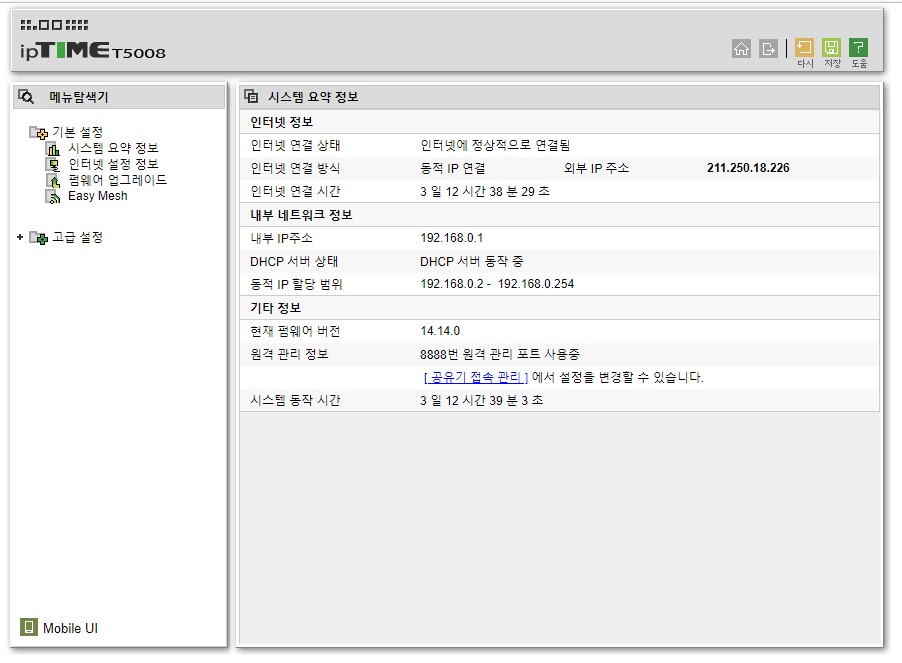
Task: Click the Mobile UI phone icon
Action: 29,627
